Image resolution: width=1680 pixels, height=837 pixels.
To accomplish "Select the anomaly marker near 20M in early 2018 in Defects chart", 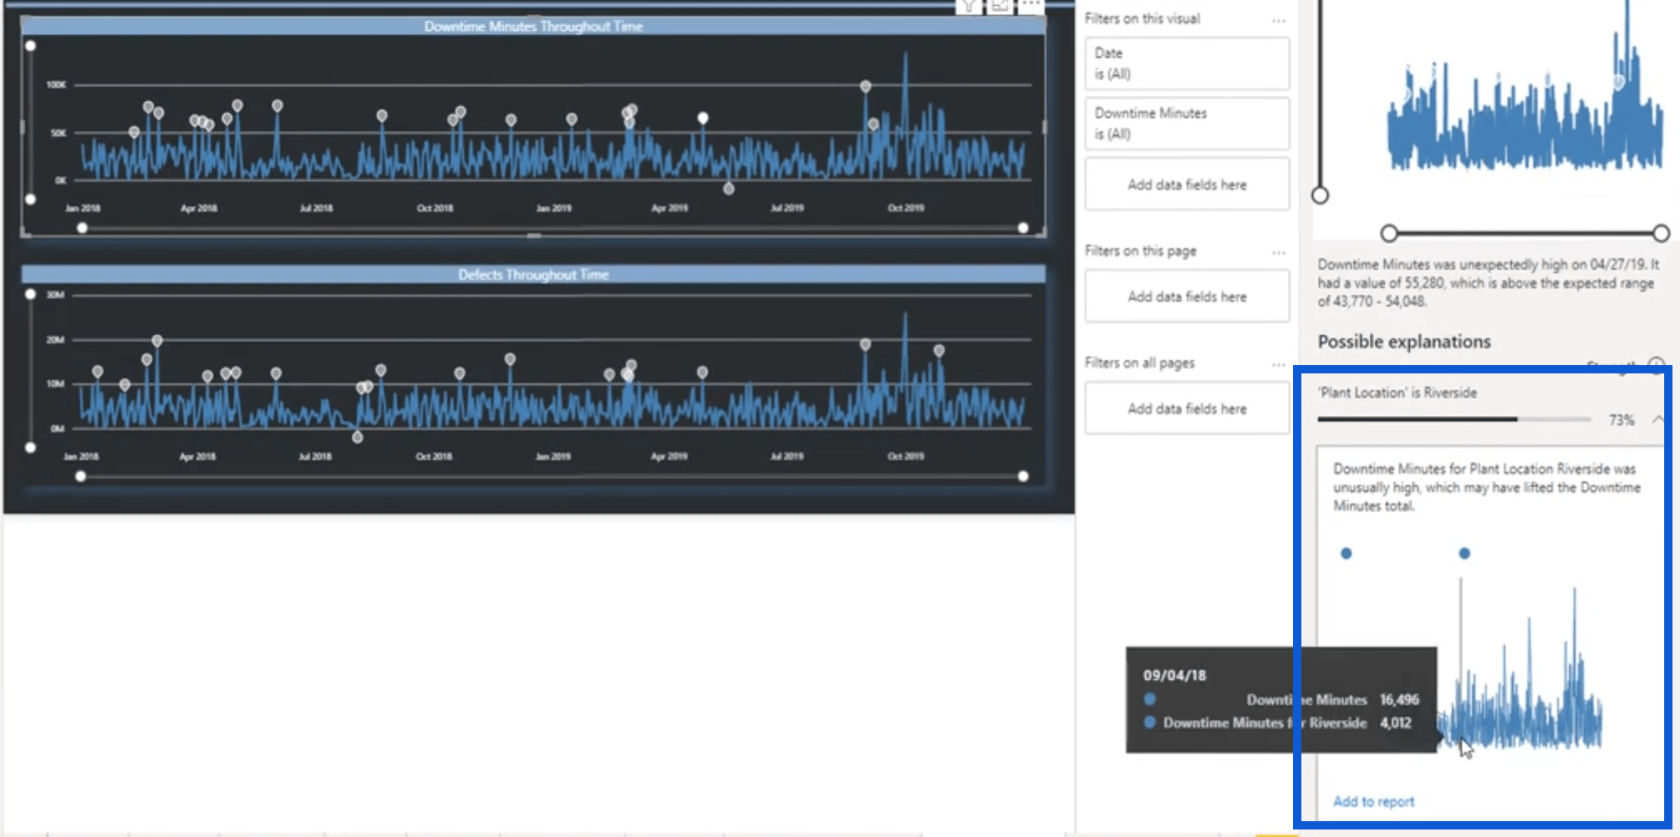I will [157, 341].
